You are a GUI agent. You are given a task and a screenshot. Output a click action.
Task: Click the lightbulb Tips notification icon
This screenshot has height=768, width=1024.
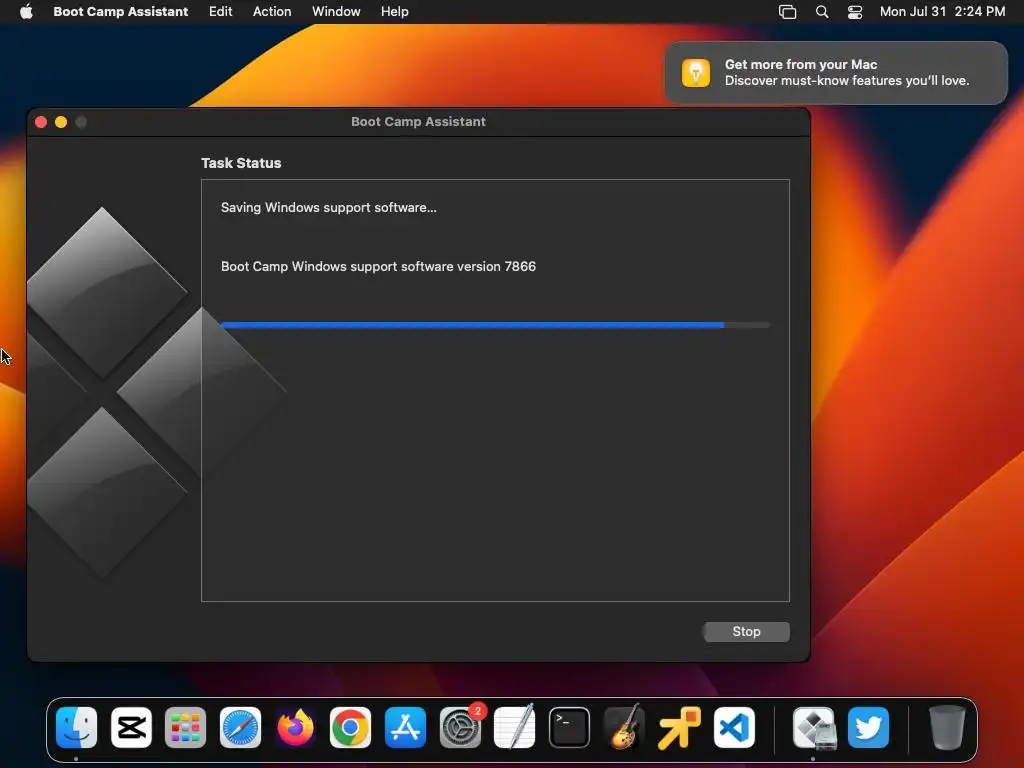(696, 72)
